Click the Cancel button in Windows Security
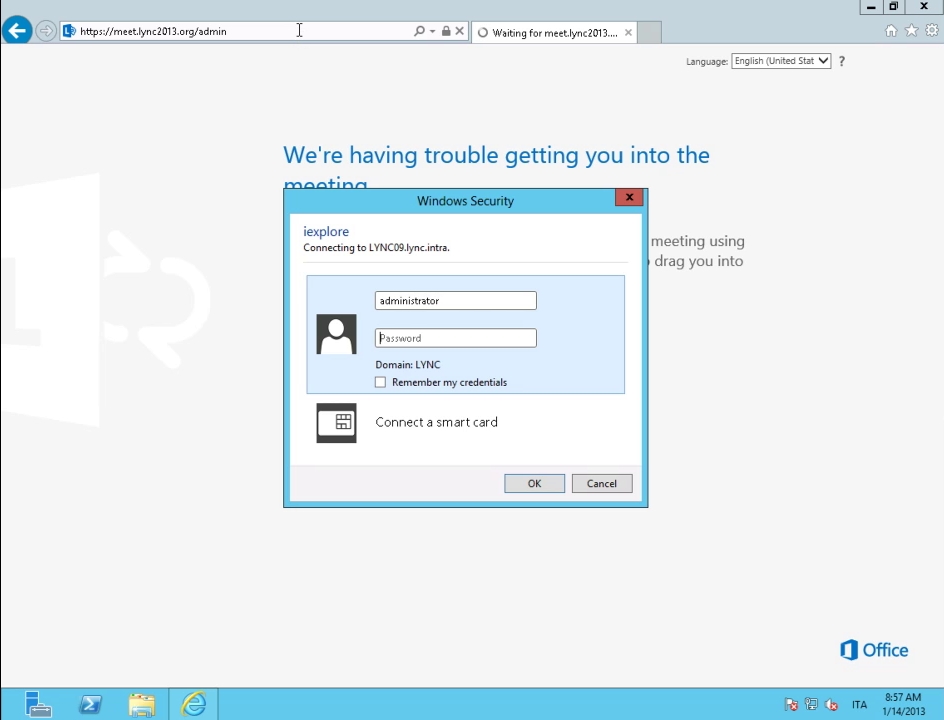 pyautogui.click(x=602, y=483)
